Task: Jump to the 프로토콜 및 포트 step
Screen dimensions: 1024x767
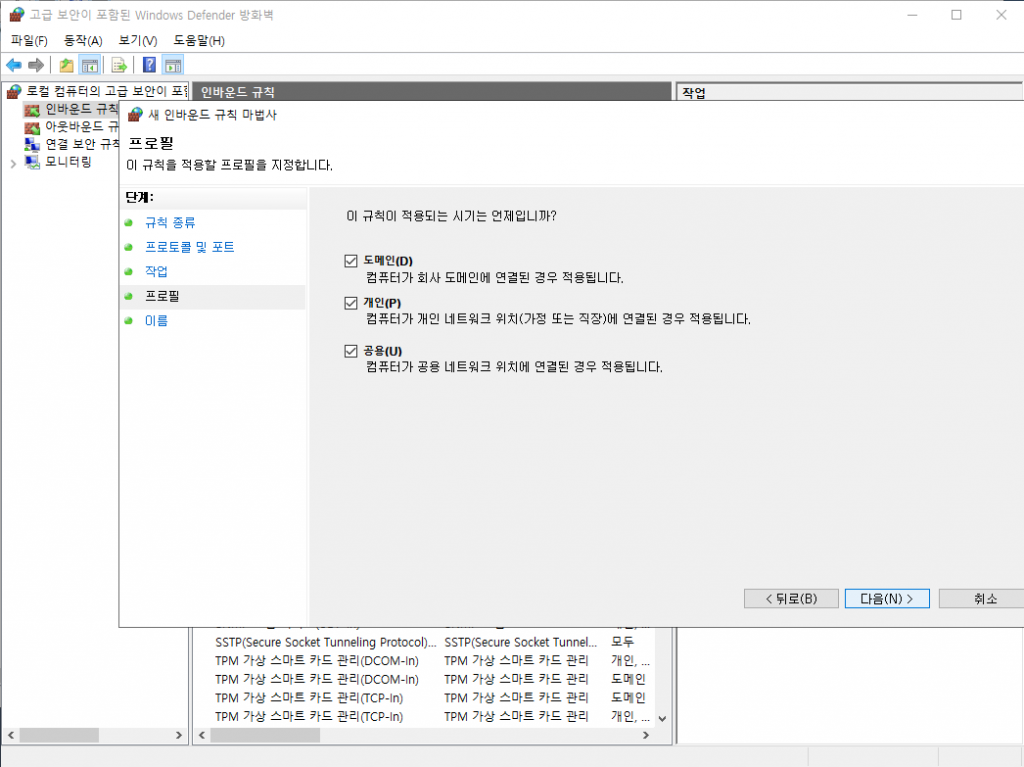Action: [x=189, y=247]
